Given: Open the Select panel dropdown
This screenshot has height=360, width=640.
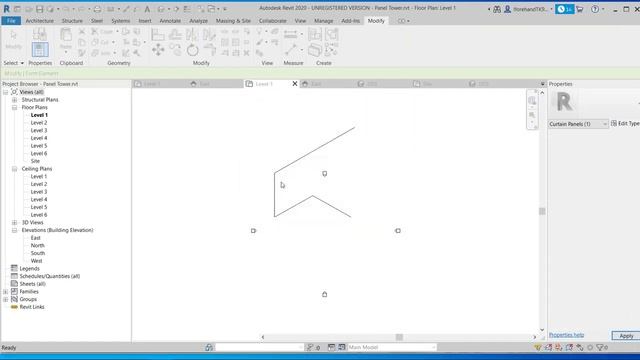Looking at the screenshot, I should pos(13,63).
